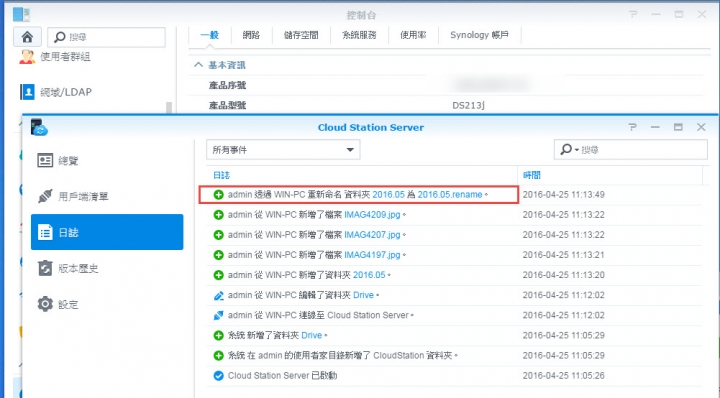Viewport: 720px width, 398px height.
Task: Switch to the 網路 tab
Action: [x=251, y=35]
